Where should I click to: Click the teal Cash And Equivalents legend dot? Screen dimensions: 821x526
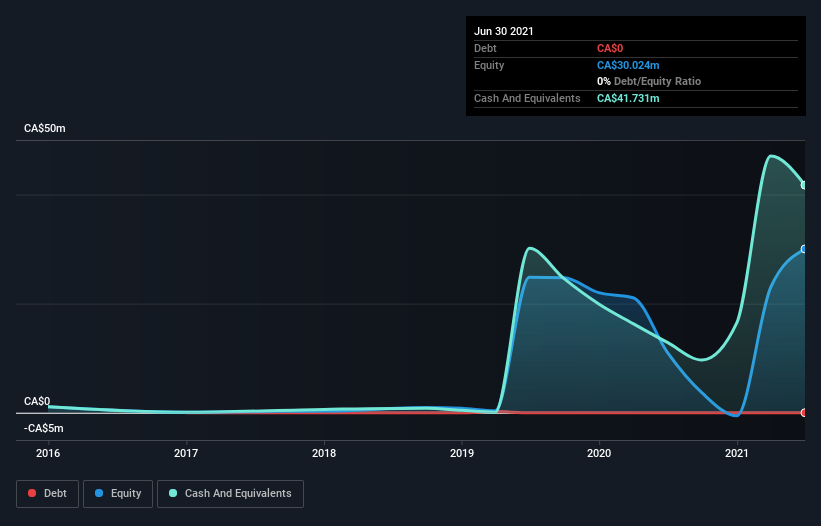click(173, 493)
